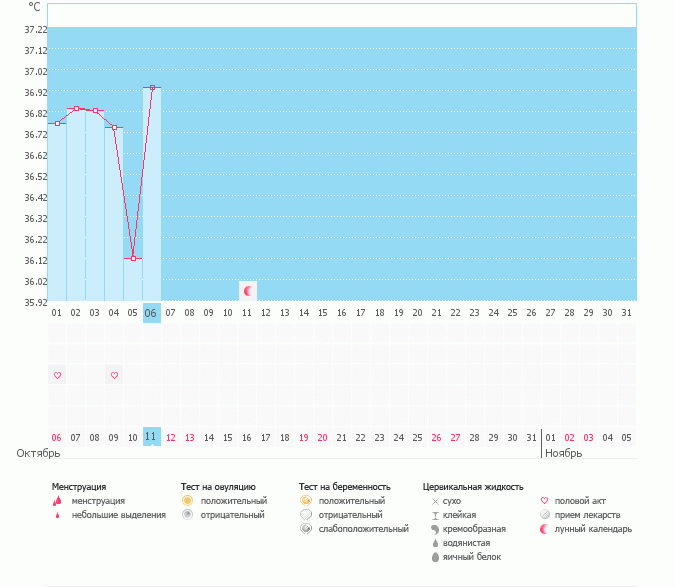
Task: Click red calendar date 26 in October
Action: point(437,438)
